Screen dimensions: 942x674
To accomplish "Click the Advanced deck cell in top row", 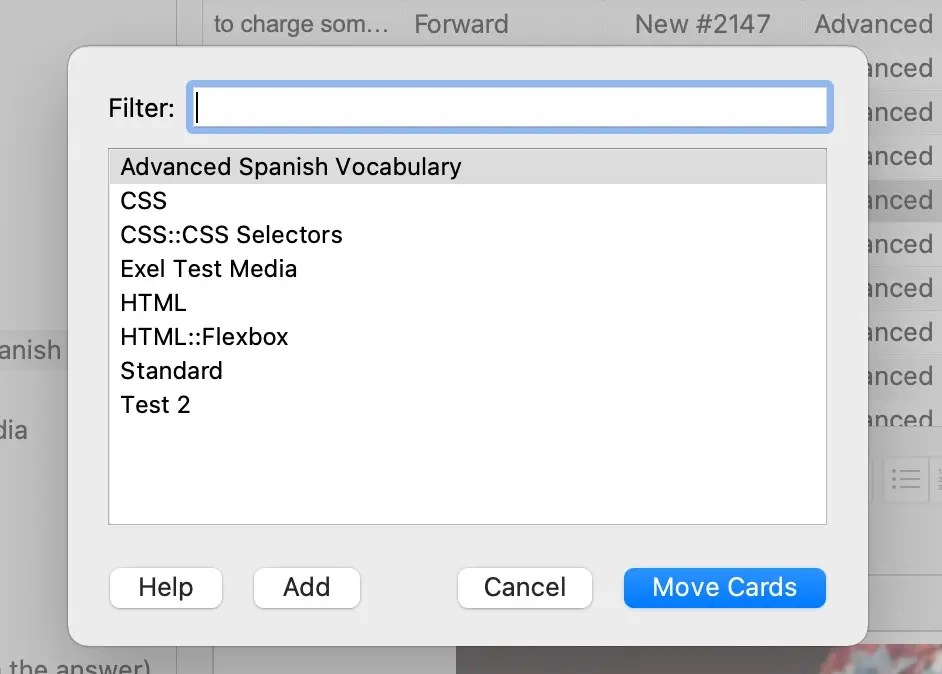I will pyautogui.click(x=873, y=24).
